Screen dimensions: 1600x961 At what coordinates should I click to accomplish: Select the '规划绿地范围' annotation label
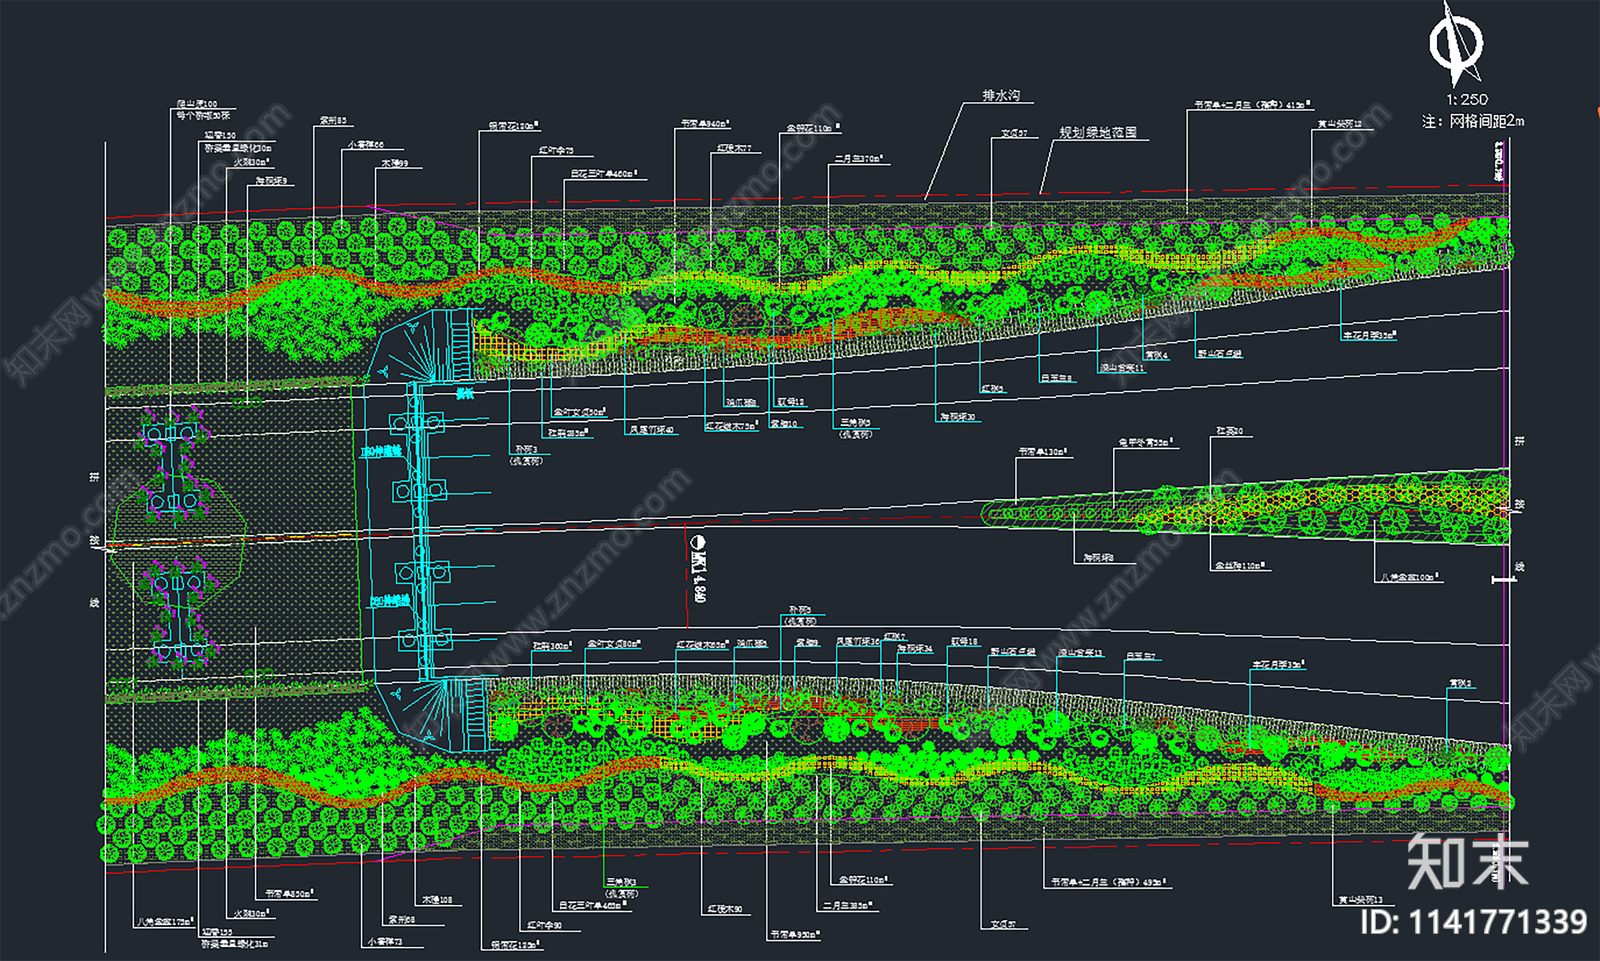point(1098,132)
